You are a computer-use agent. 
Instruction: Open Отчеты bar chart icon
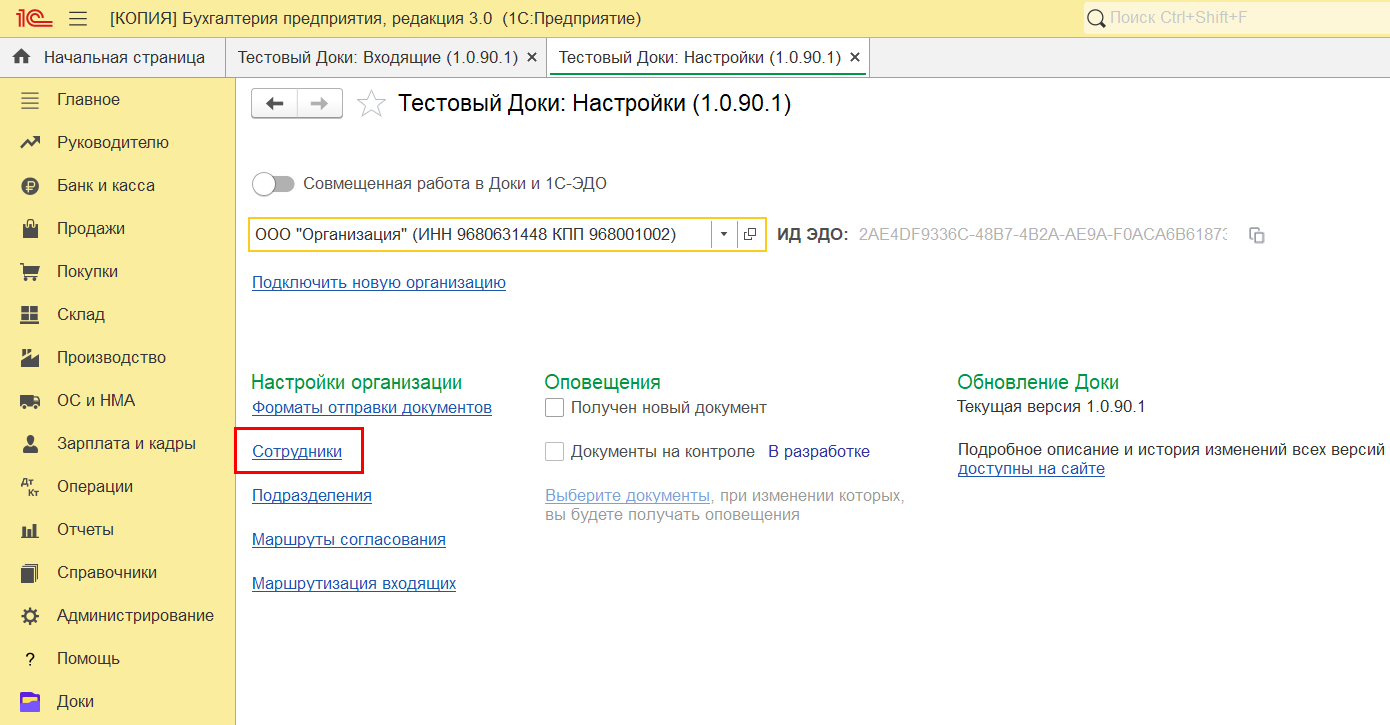tap(30, 530)
